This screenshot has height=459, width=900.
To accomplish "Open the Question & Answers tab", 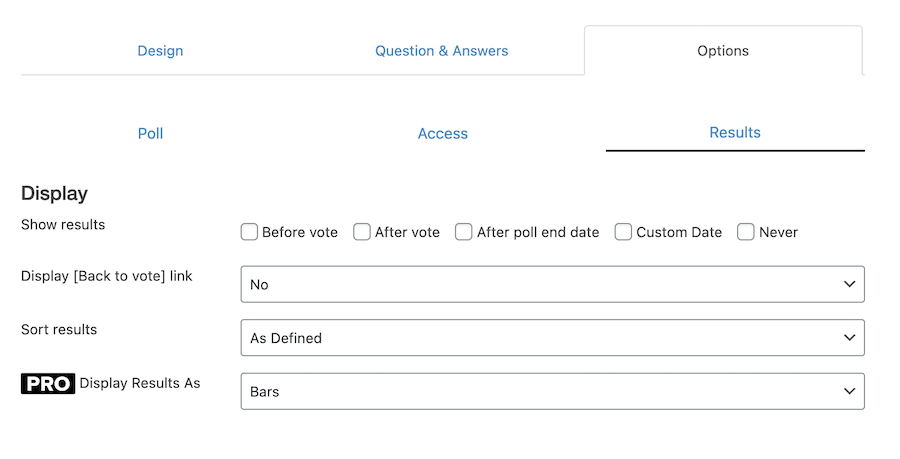I will pos(441,50).
